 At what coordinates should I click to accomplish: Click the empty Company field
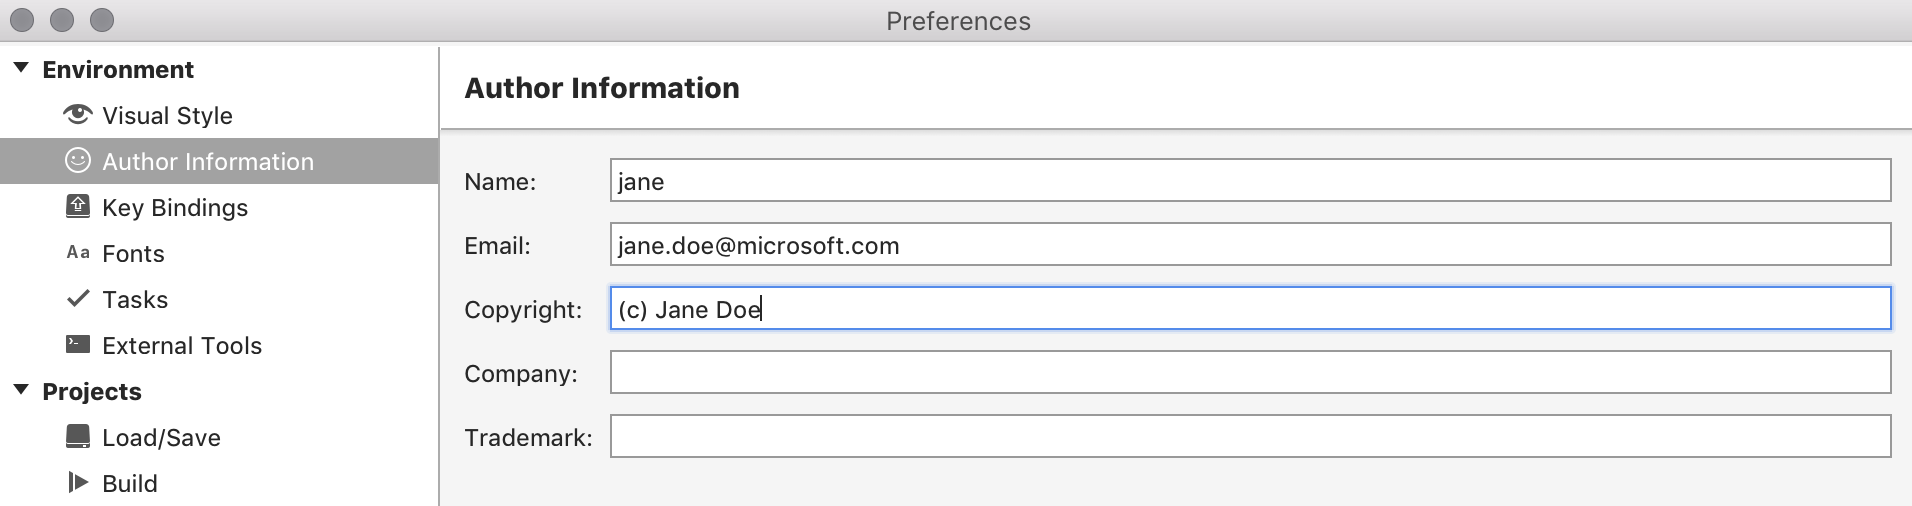1250,373
